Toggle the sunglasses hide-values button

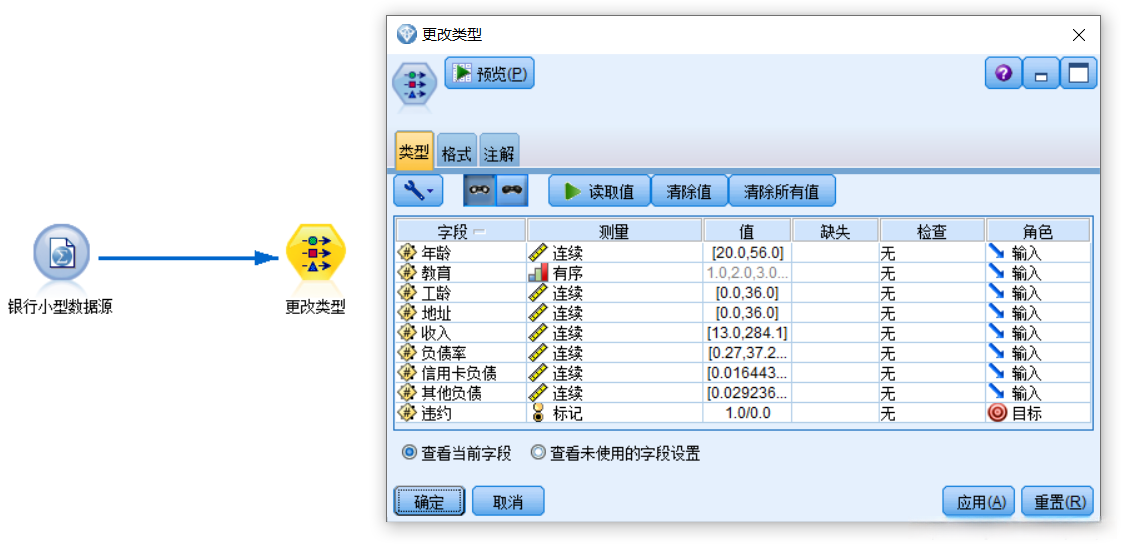click(x=513, y=190)
